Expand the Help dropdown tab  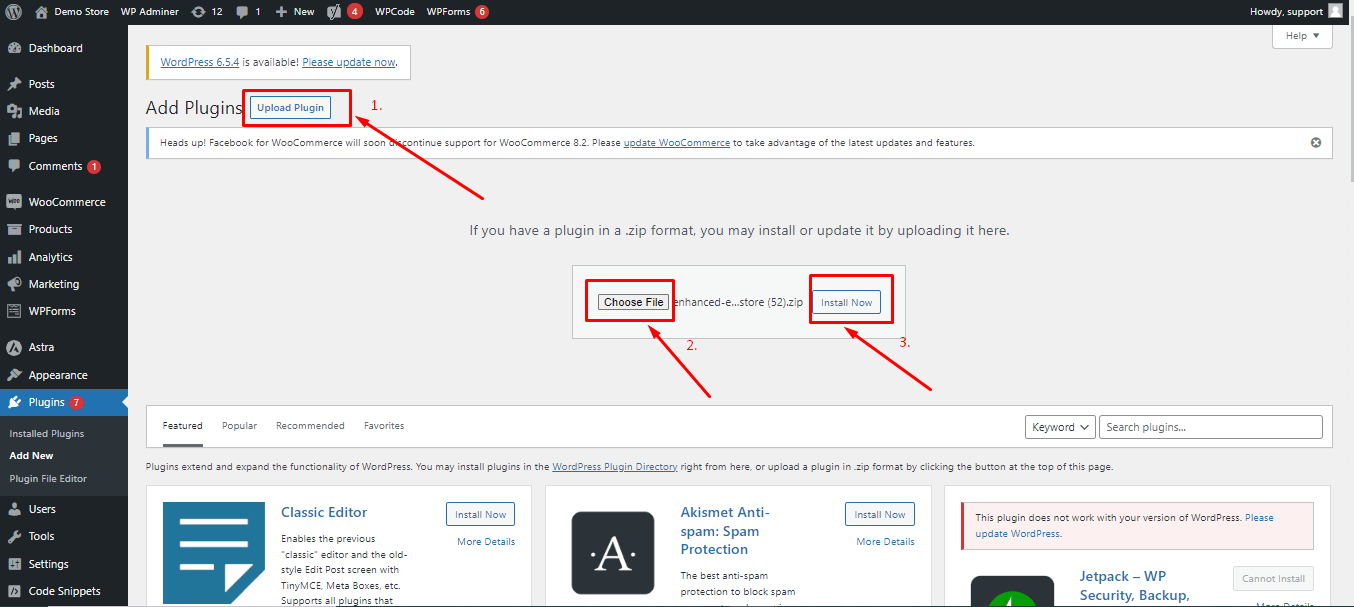pyautogui.click(x=1302, y=36)
